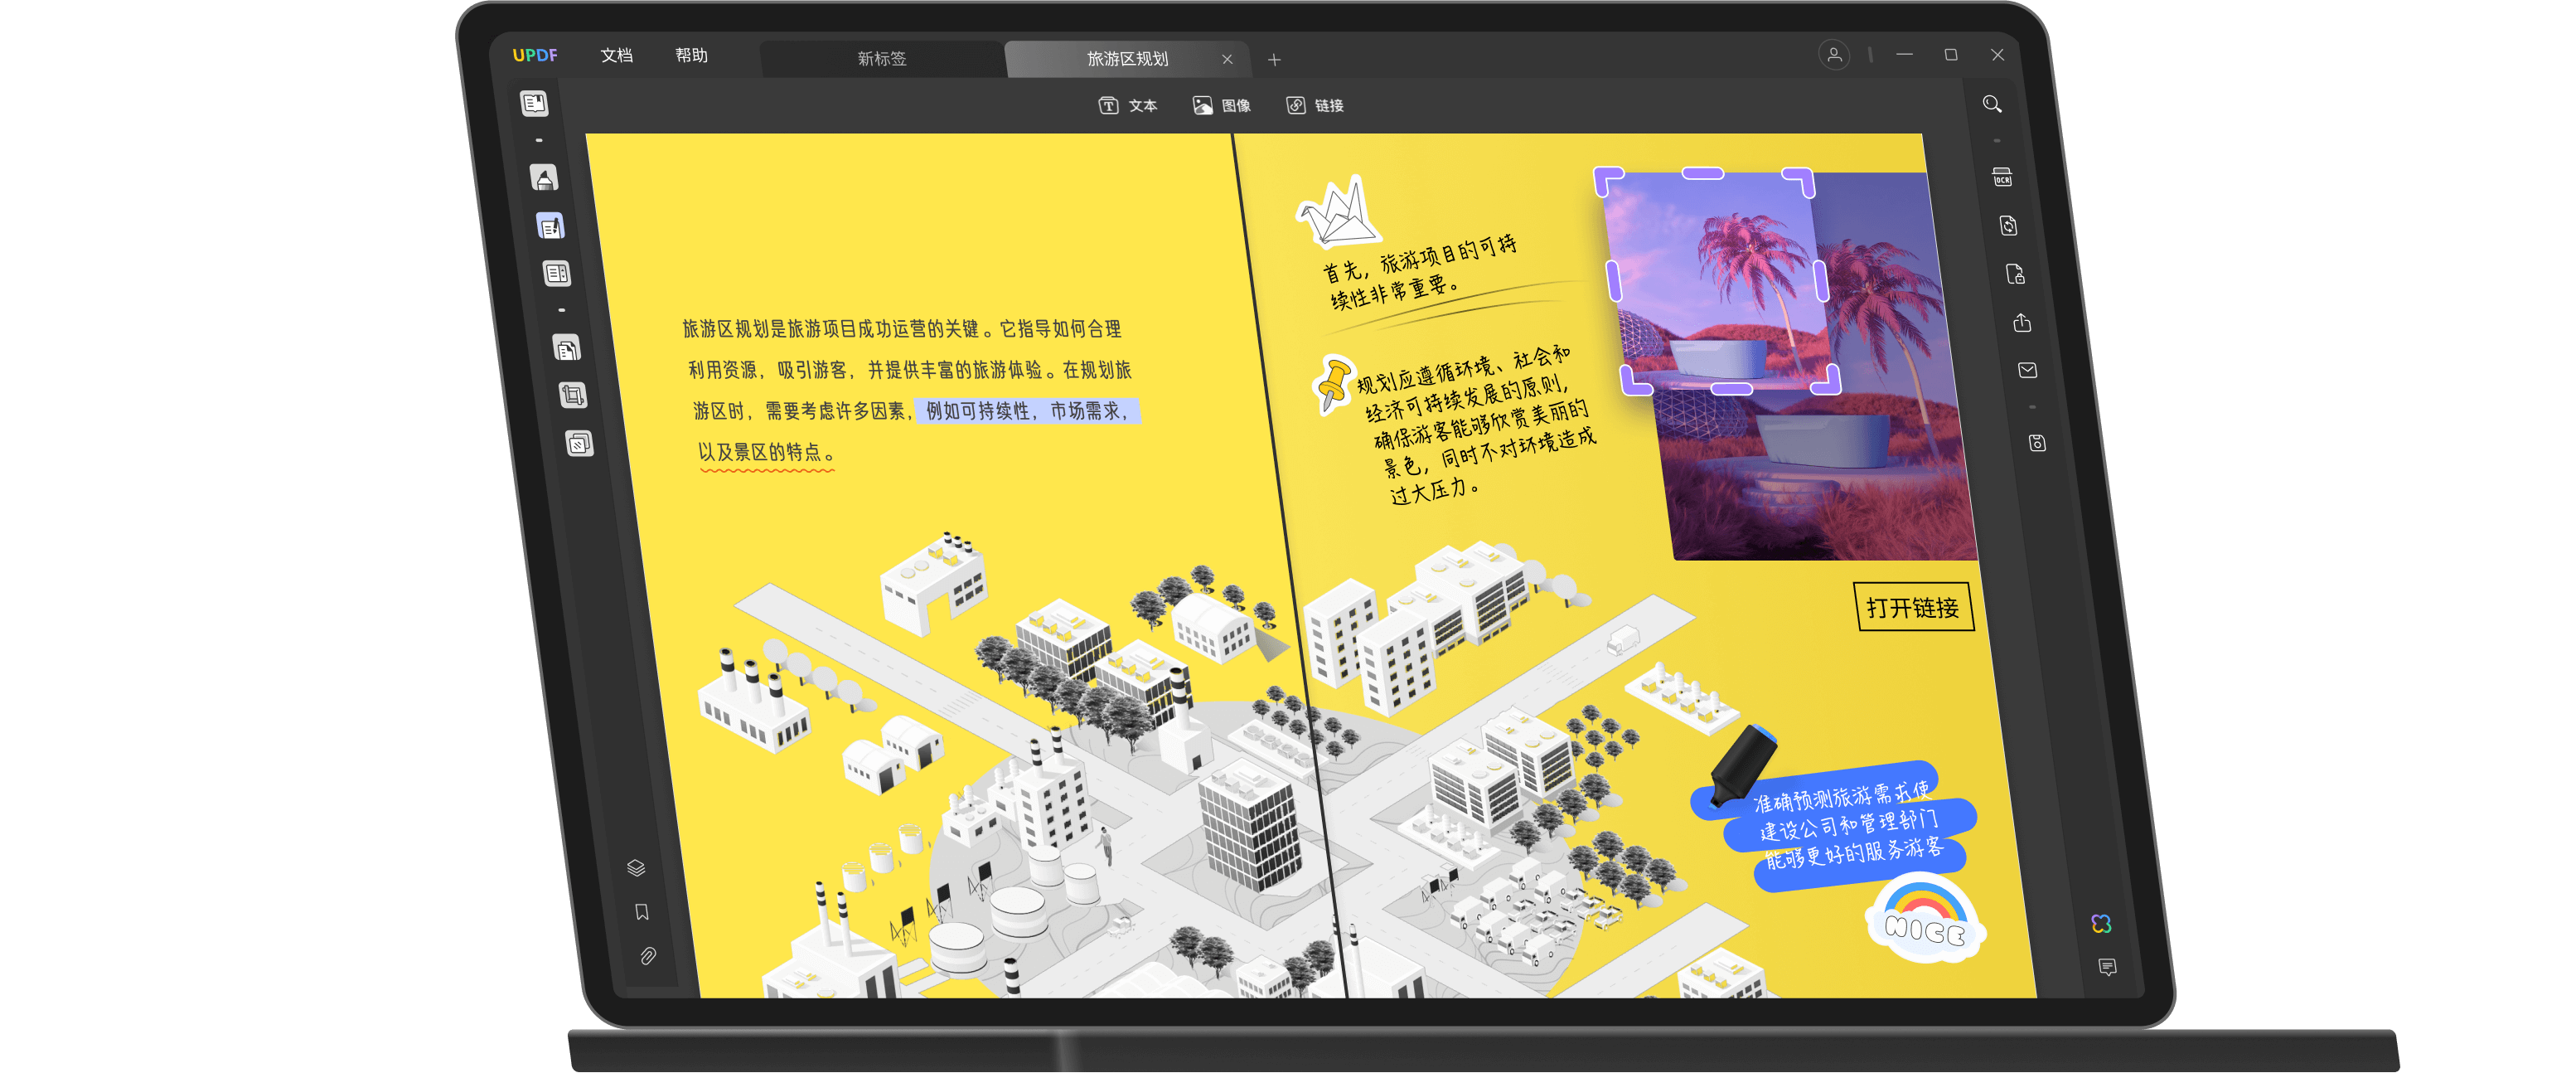Image resolution: width=2576 pixels, height=1073 pixels.
Task: Send the file by email icon
Action: pos(2027,371)
